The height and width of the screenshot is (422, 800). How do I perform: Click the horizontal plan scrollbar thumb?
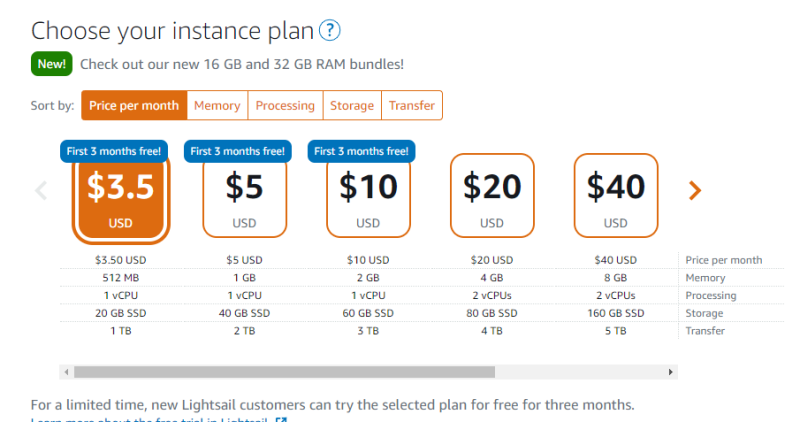(x=285, y=372)
